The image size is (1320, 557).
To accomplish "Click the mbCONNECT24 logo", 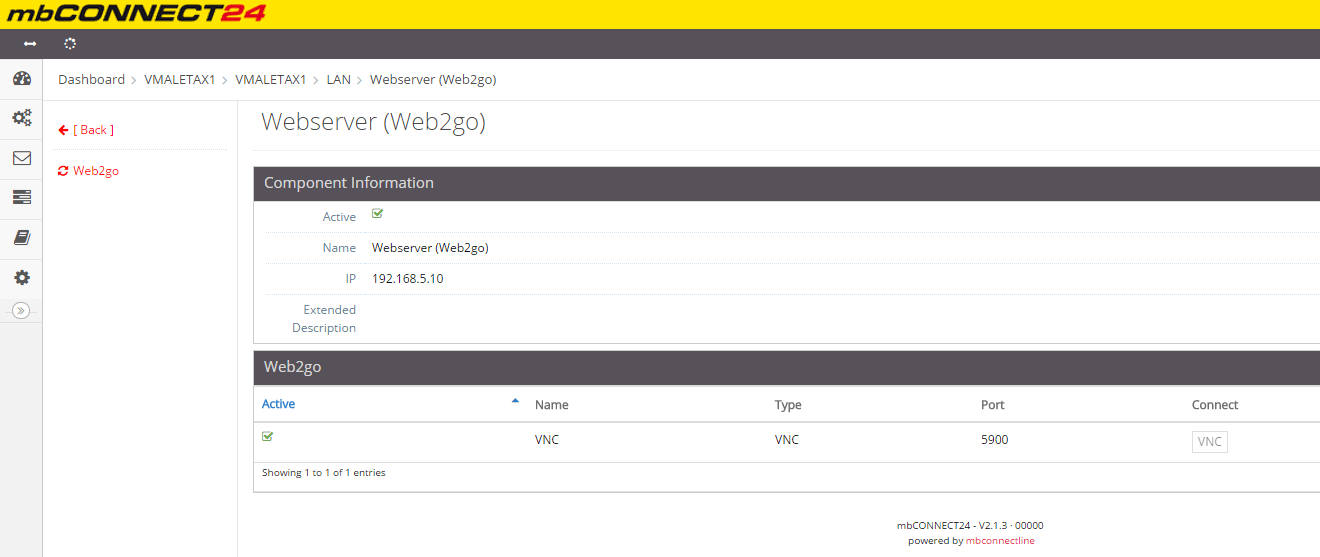I will (x=136, y=13).
